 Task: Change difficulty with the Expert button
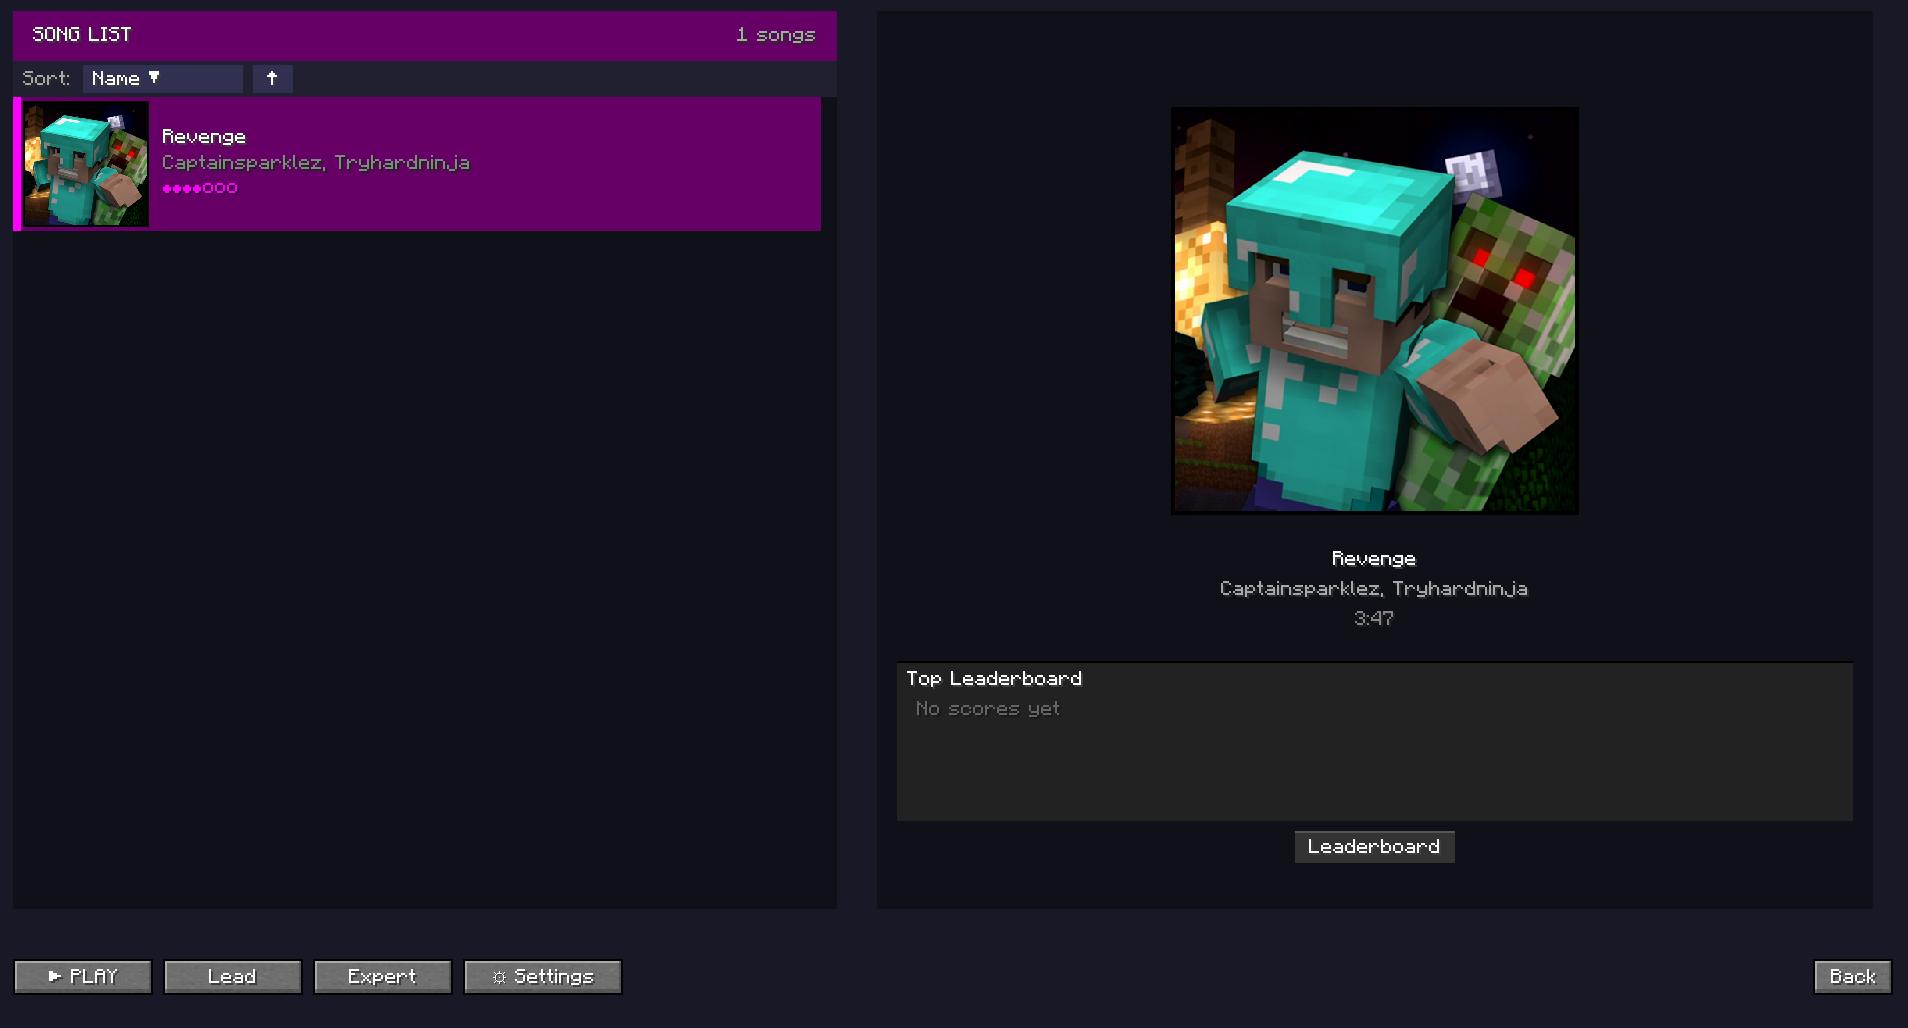coord(383,976)
